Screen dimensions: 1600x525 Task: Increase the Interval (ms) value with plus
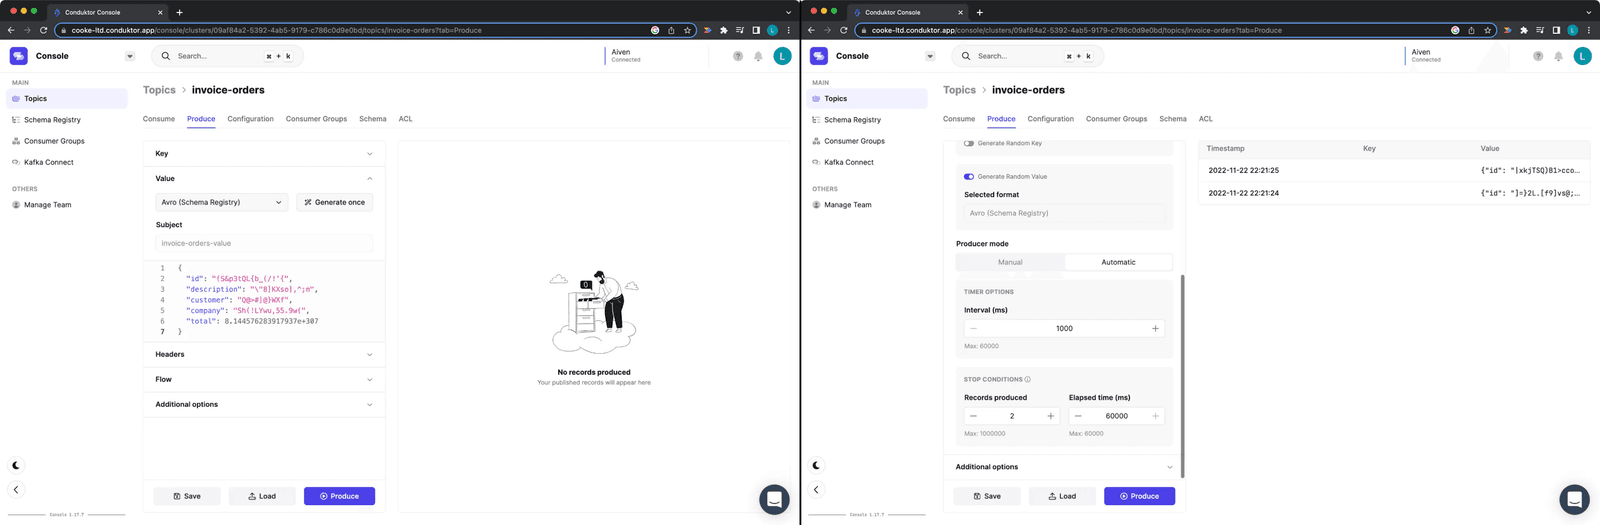[x=1155, y=329]
